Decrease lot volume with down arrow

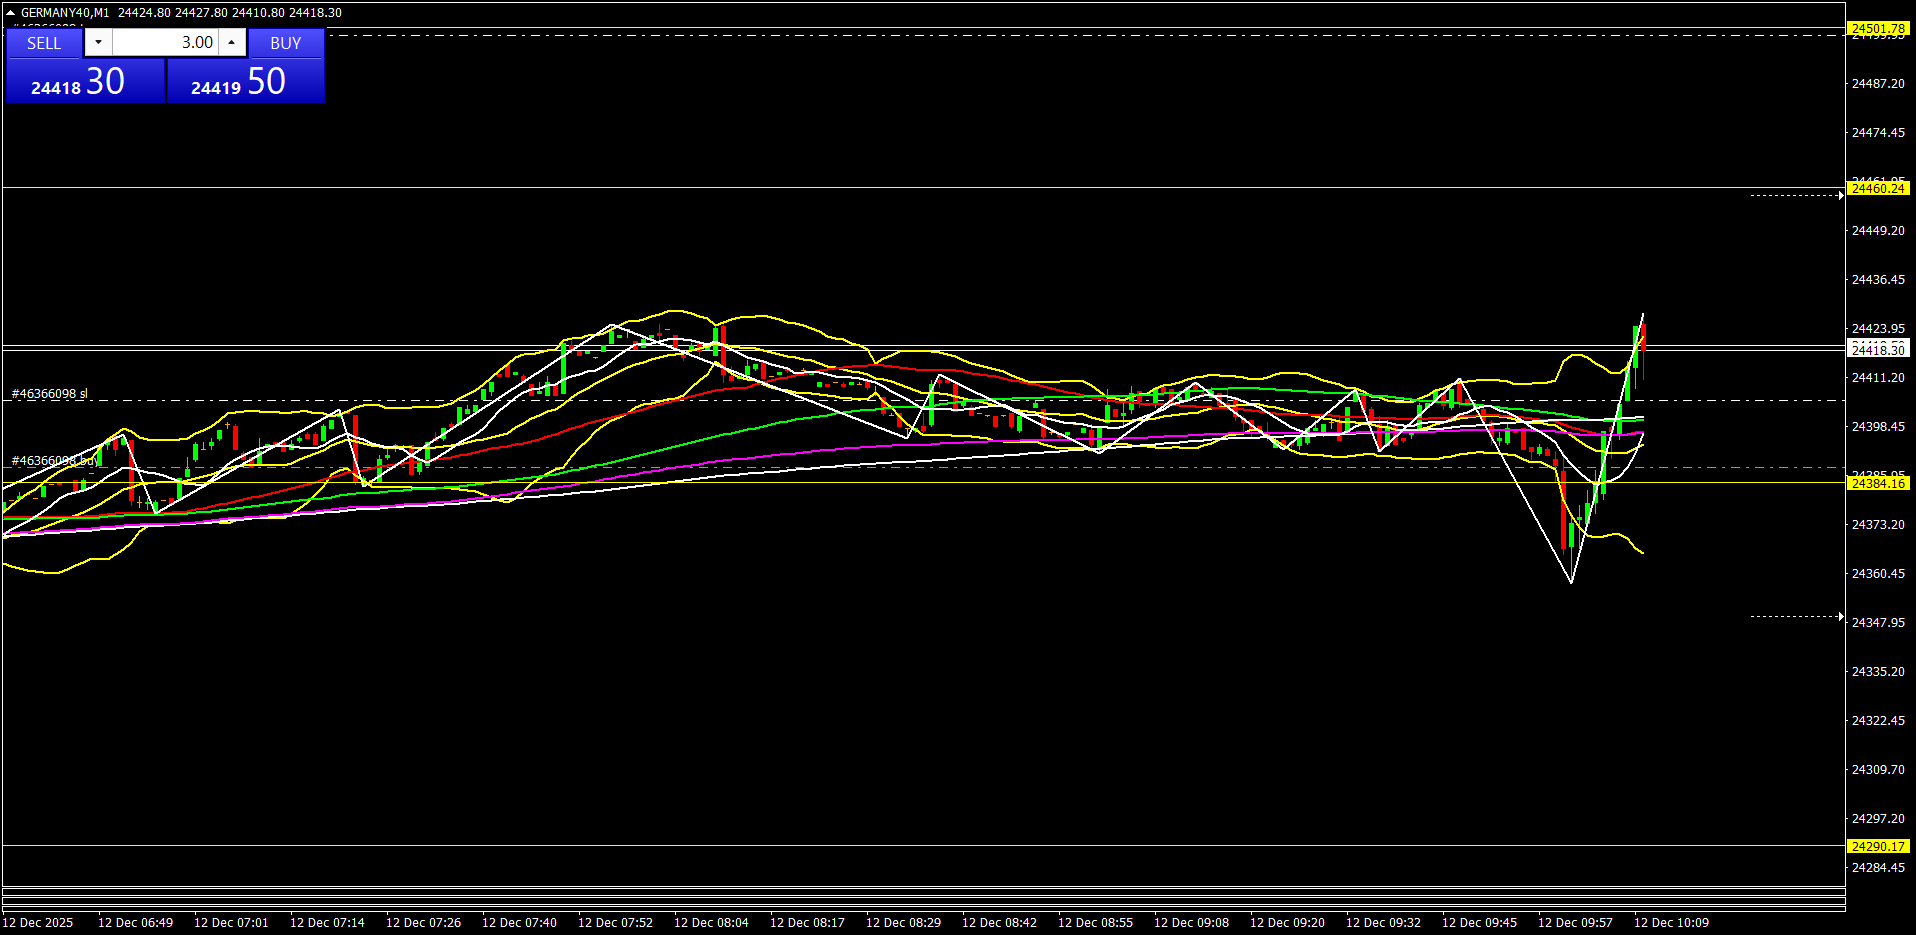coord(98,42)
